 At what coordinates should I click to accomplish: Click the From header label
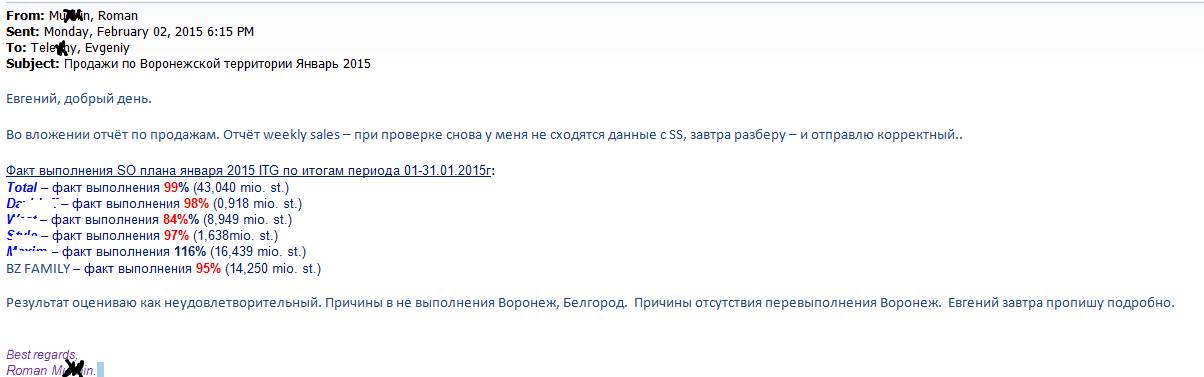point(25,16)
